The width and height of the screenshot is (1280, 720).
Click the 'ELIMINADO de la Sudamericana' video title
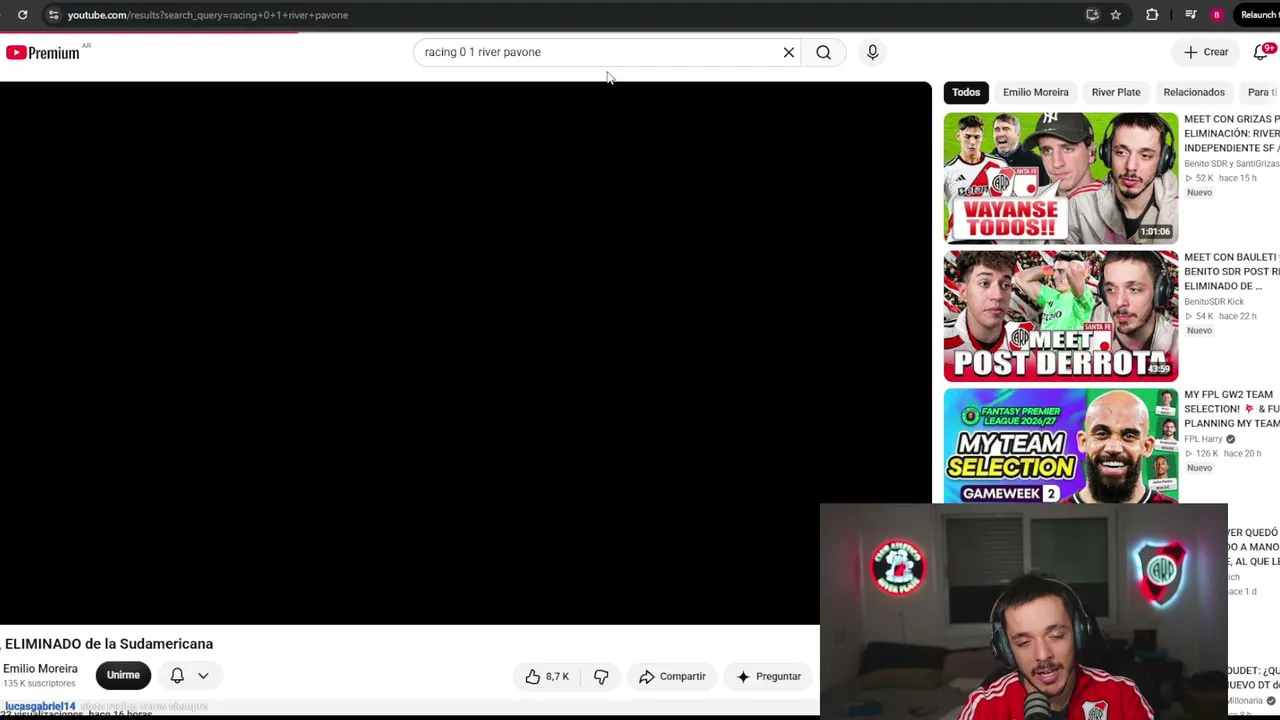(109, 644)
